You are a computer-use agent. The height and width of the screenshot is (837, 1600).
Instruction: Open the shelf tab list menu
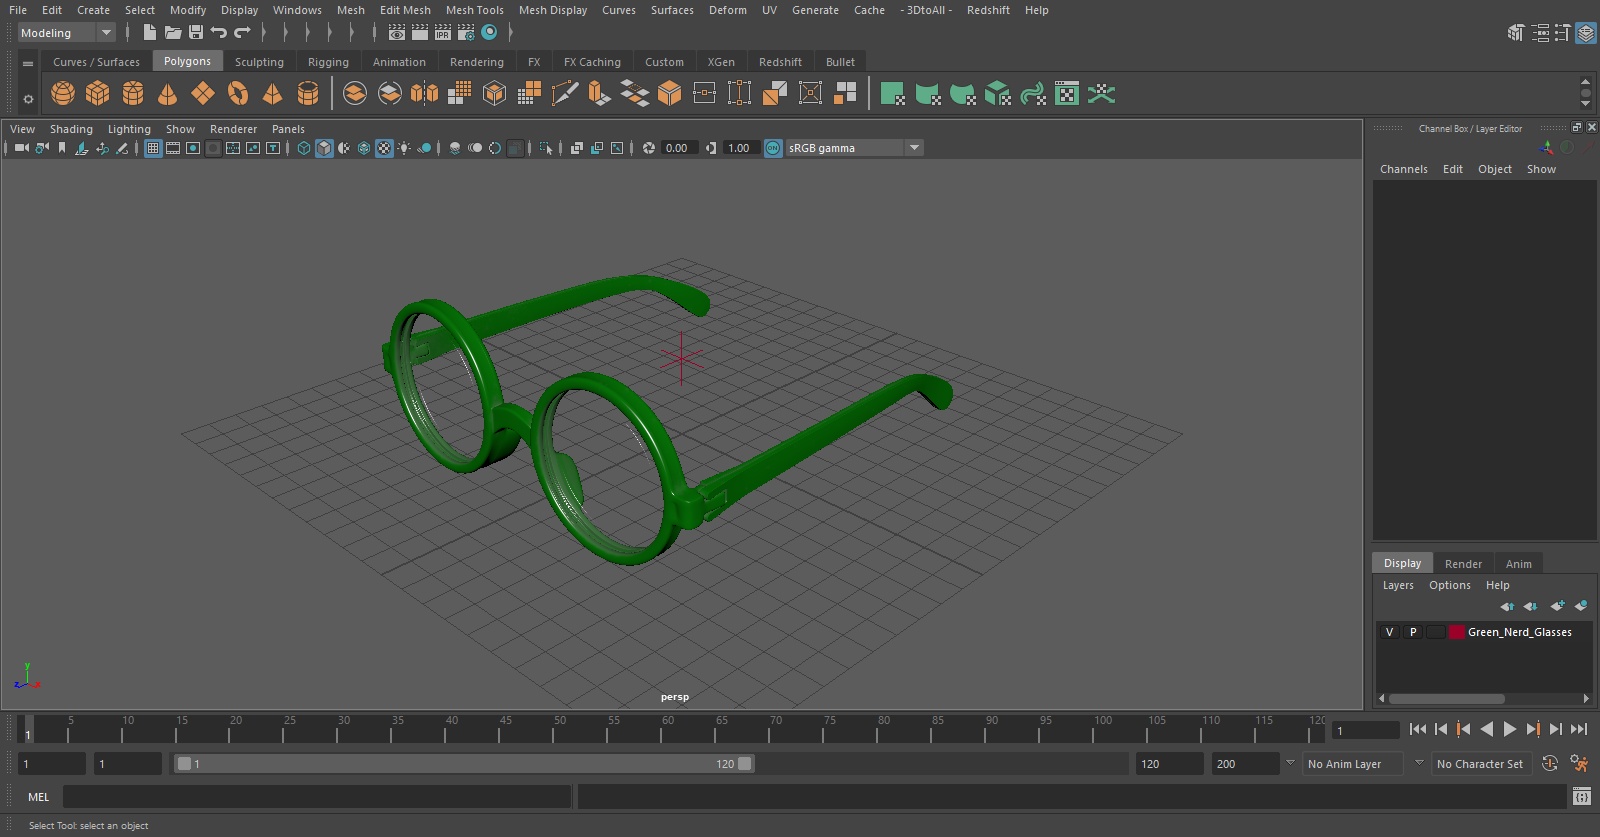(x=28, y=63)
